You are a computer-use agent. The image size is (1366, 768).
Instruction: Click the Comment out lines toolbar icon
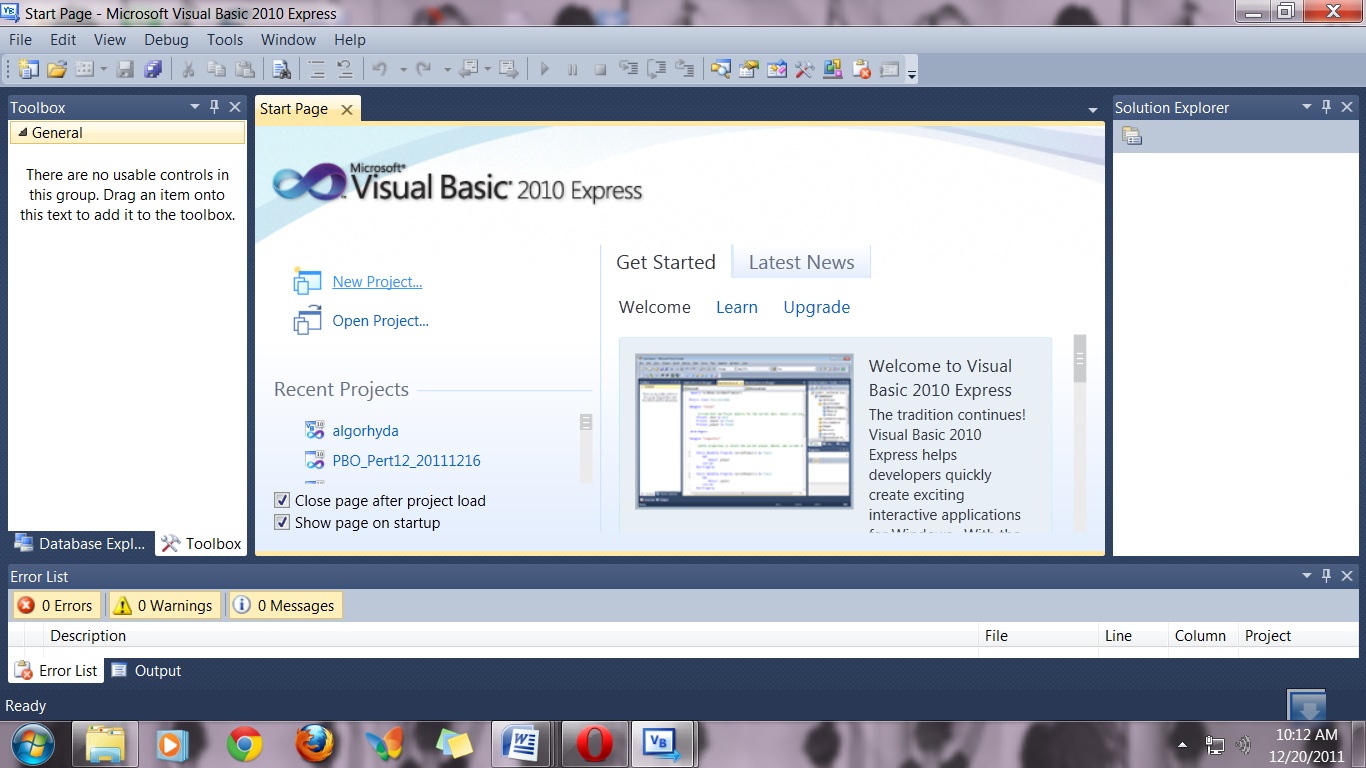316,69
